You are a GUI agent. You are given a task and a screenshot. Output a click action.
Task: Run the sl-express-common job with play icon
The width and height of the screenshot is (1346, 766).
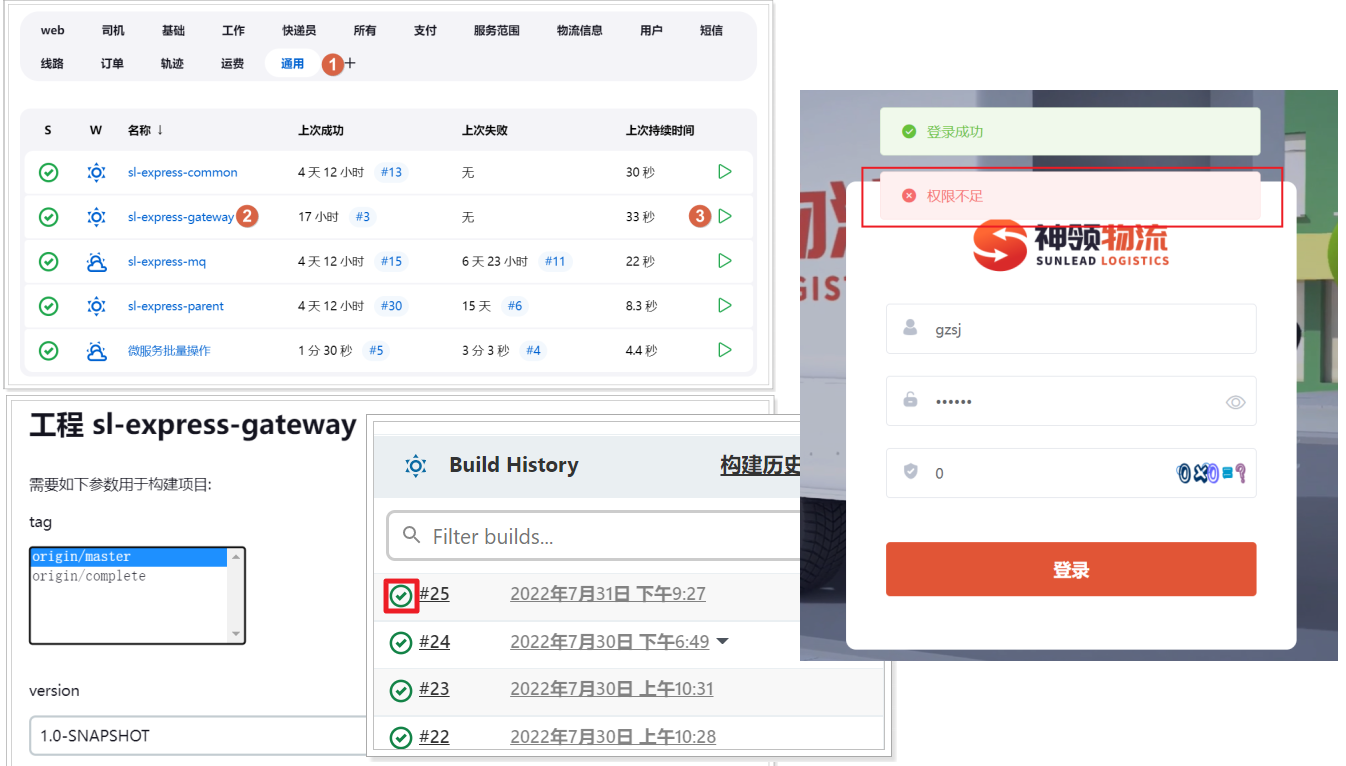(724, 171)
